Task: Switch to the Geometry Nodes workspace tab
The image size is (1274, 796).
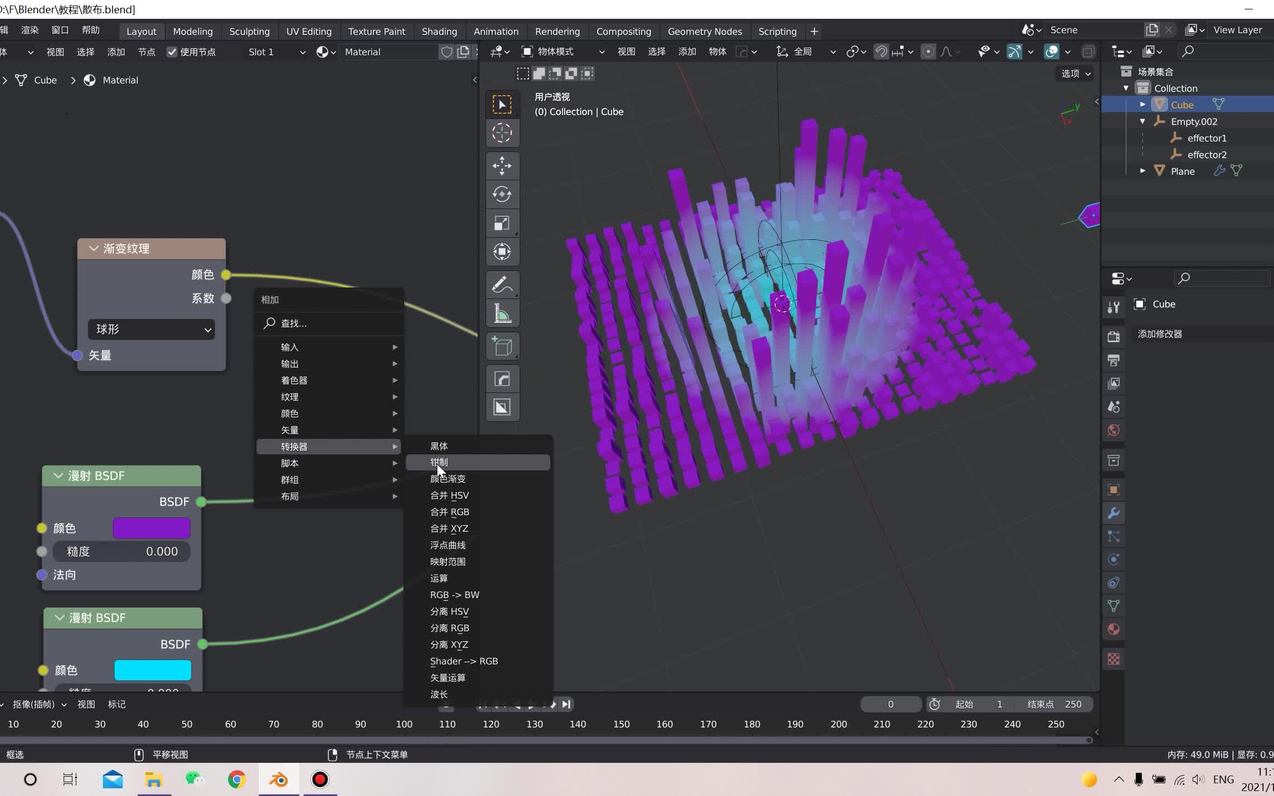Action: tap(705, 31)
